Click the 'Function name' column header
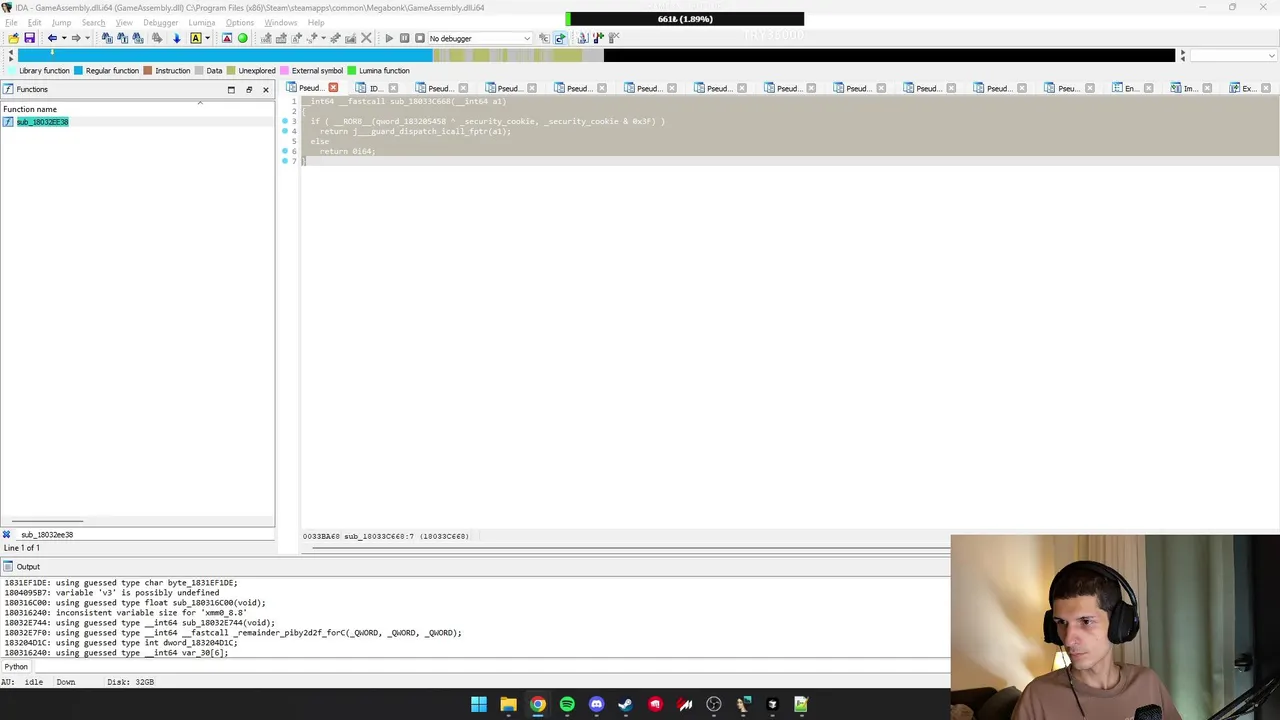The width and height of the screenshot is (1280, 720). click(30, 109)
